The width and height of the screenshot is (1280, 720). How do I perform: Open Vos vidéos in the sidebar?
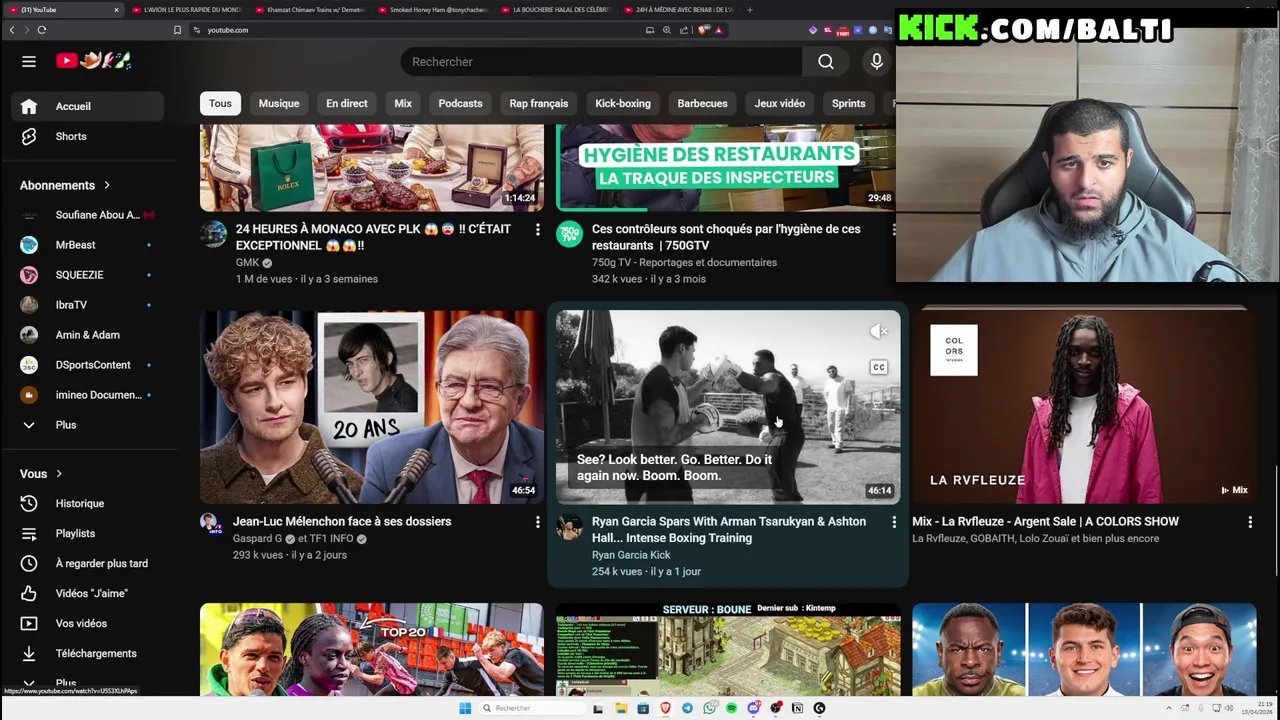click(x=88, y=623)
